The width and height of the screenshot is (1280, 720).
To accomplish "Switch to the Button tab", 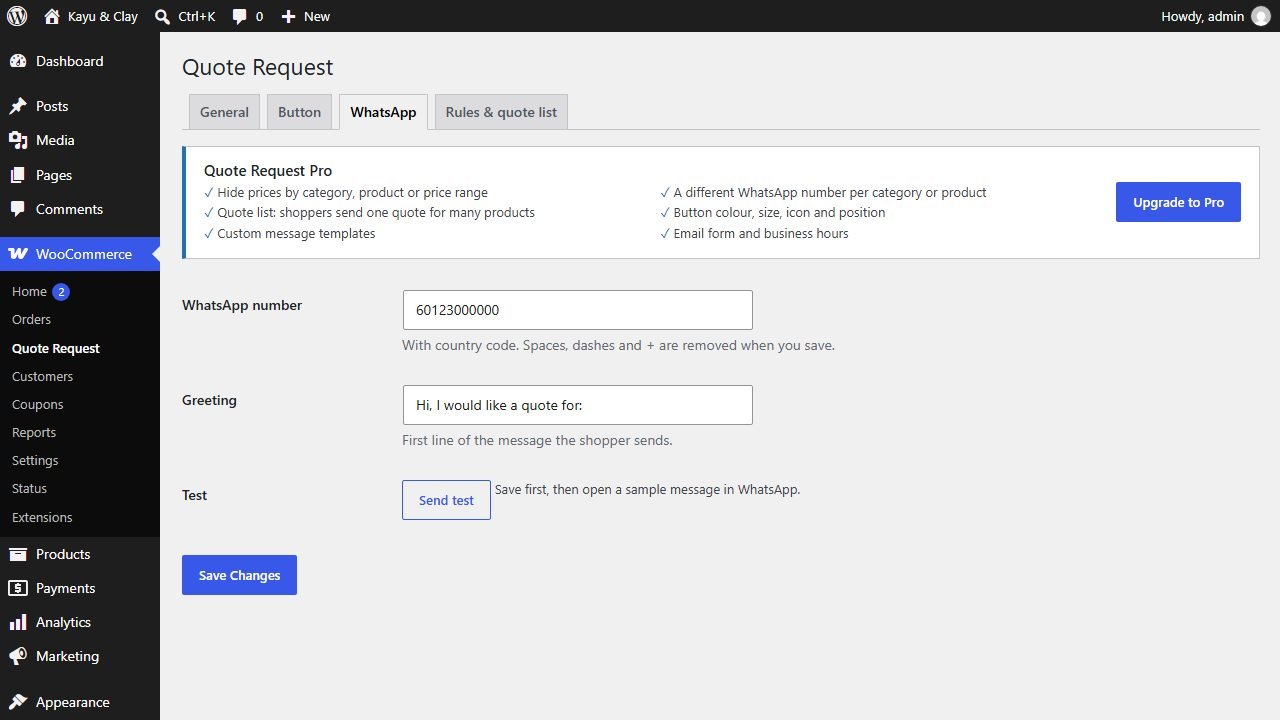I will pyautogui.click(x=299, y=112).
